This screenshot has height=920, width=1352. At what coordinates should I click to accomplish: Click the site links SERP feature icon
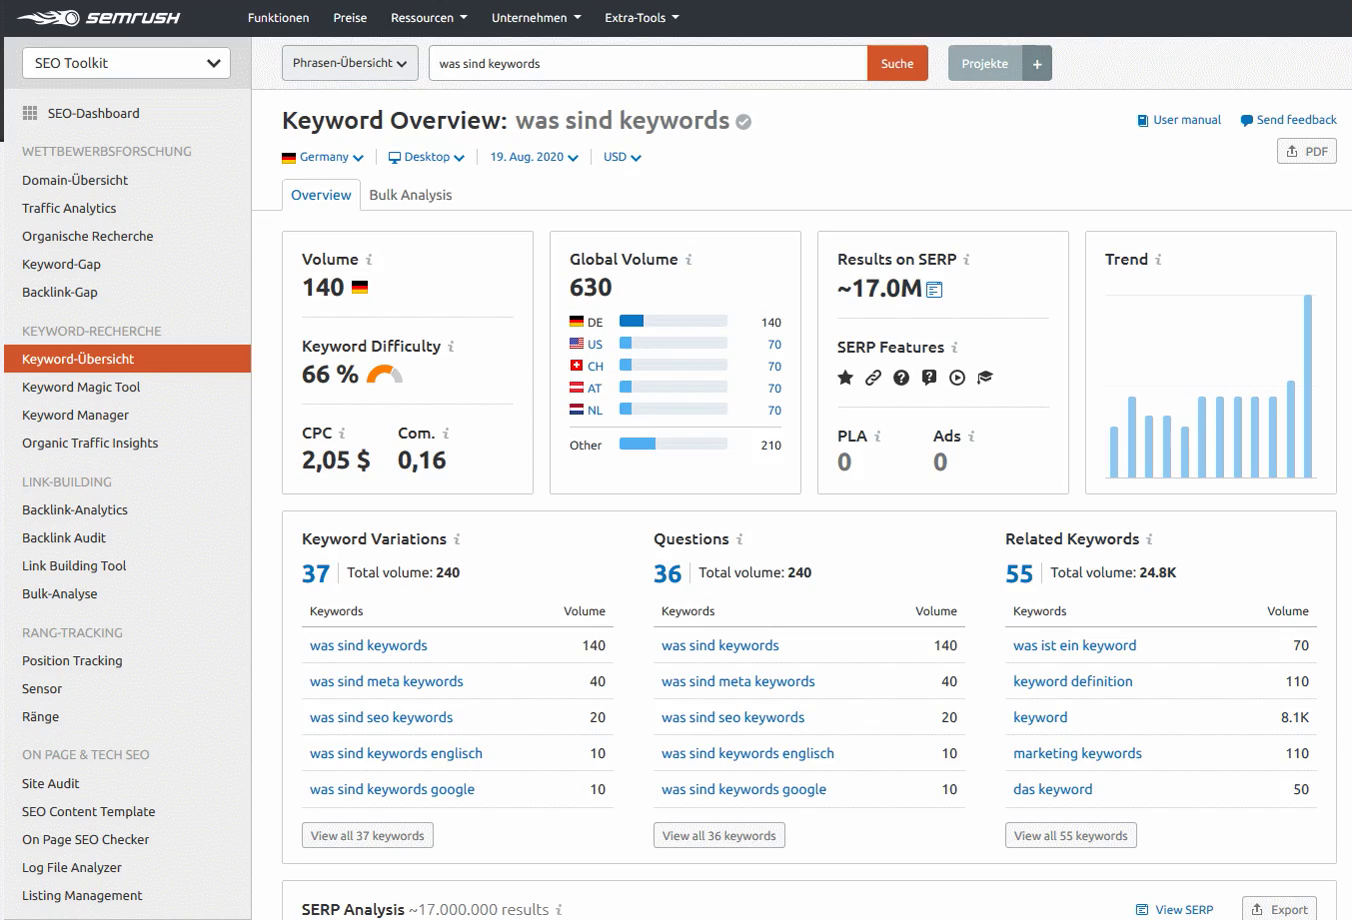tap(873, 377)
